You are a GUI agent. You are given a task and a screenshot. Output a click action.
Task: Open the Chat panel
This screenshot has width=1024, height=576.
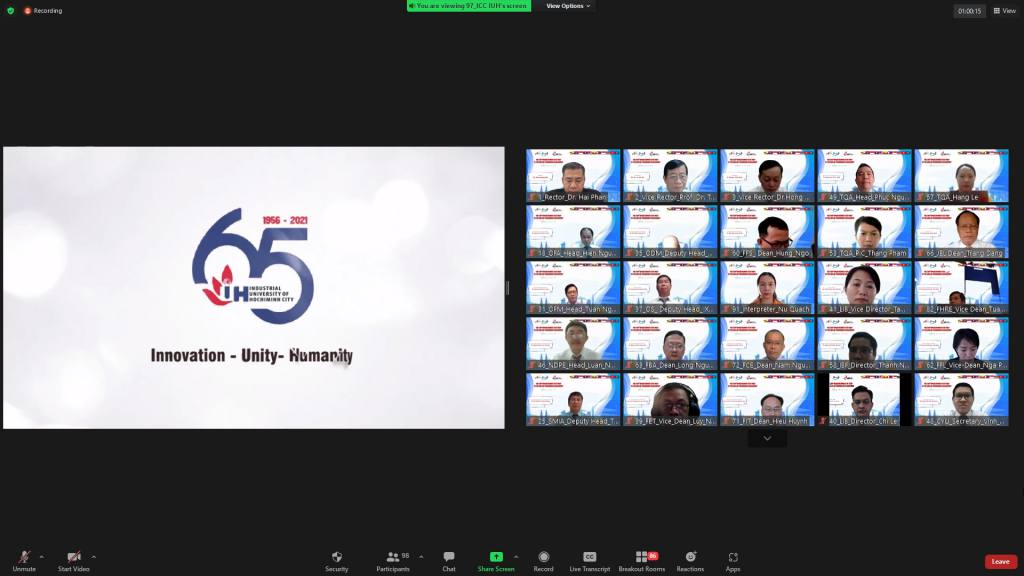pos(449,561)
